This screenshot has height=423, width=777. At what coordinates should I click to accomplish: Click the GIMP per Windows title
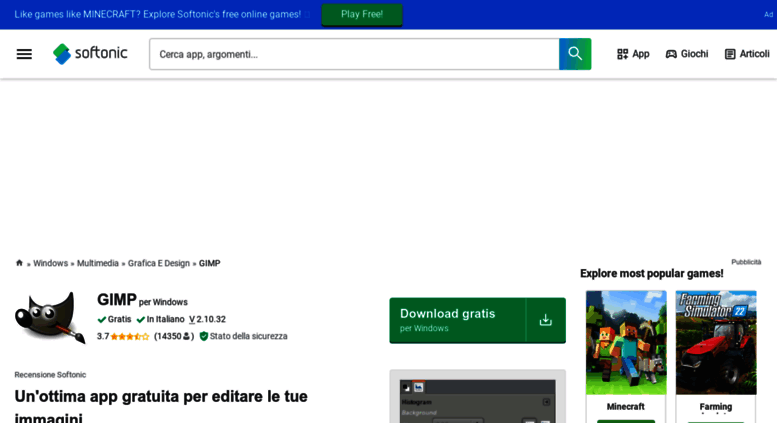click(142, 300)
